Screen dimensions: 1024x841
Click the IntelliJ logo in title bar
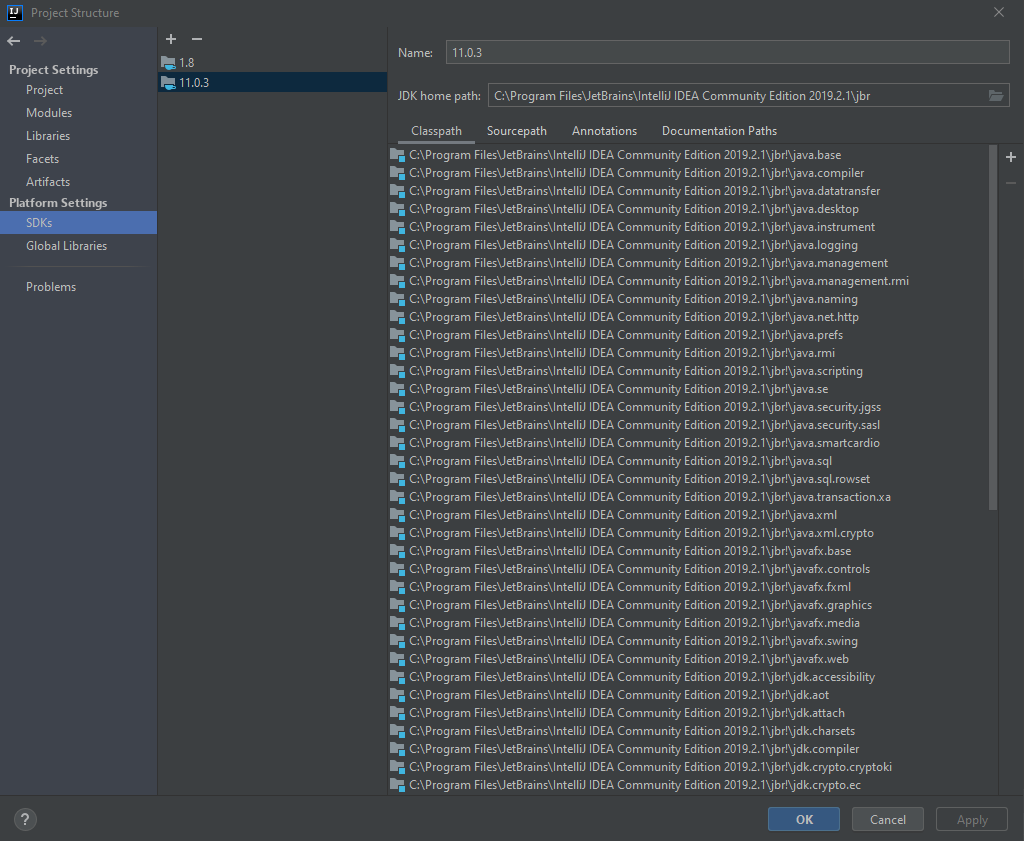pyautogui.click(x=15, y=12)
